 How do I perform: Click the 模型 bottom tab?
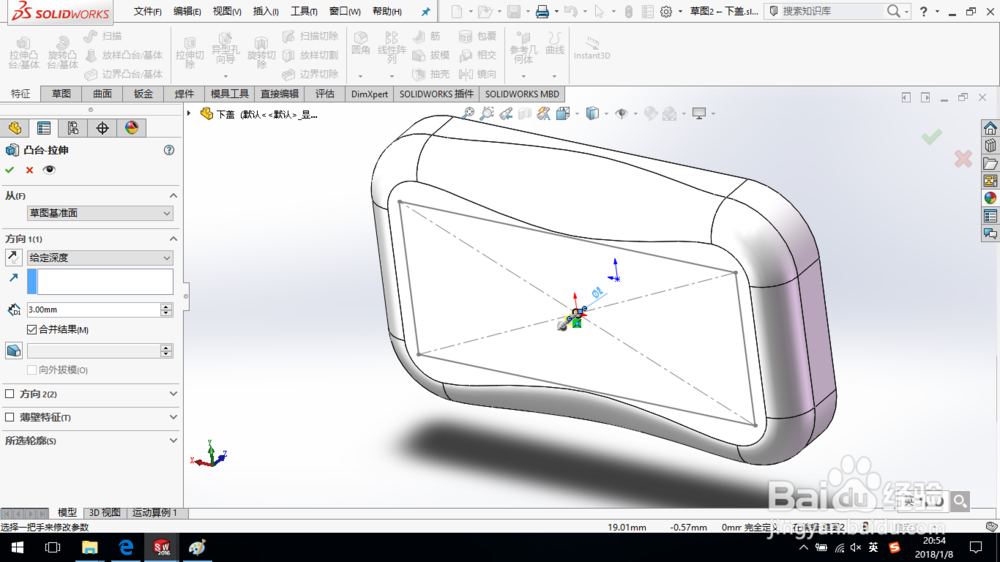(x=67, y=513)
